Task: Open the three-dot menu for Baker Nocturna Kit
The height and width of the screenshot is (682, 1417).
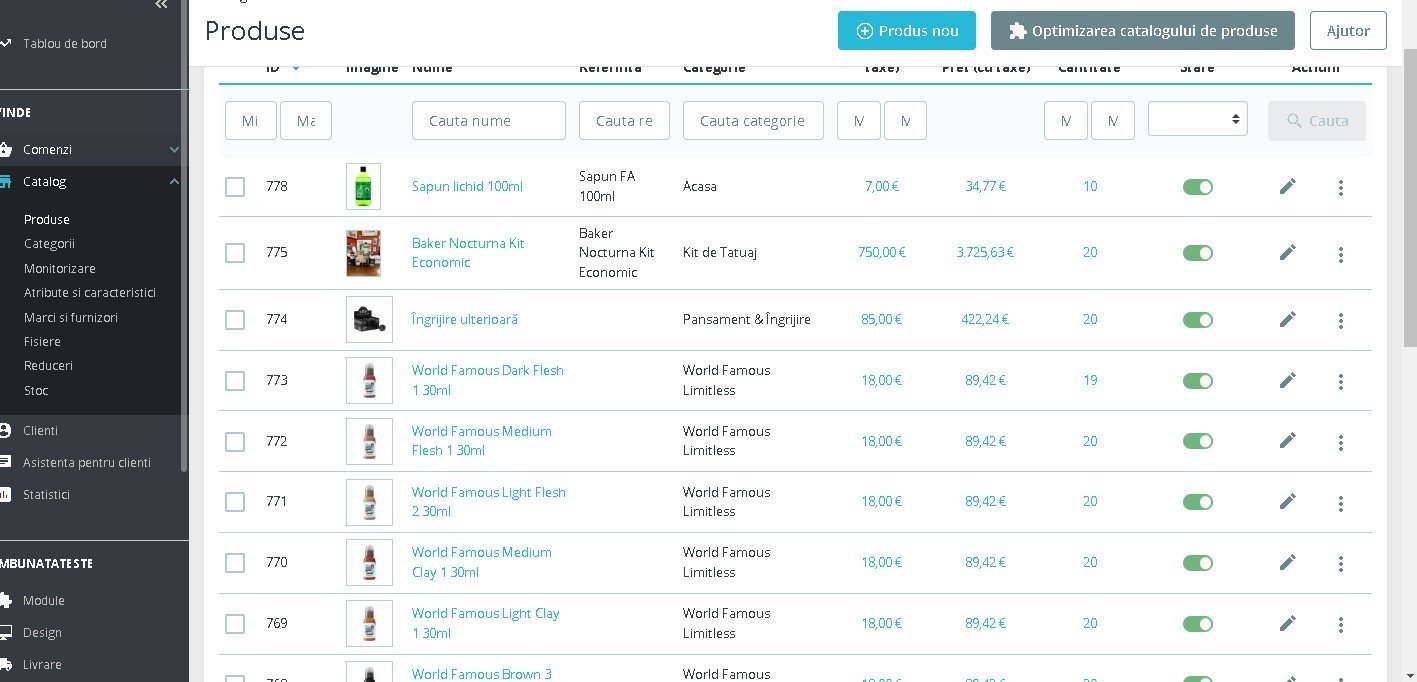Action: coord(1341,254)
